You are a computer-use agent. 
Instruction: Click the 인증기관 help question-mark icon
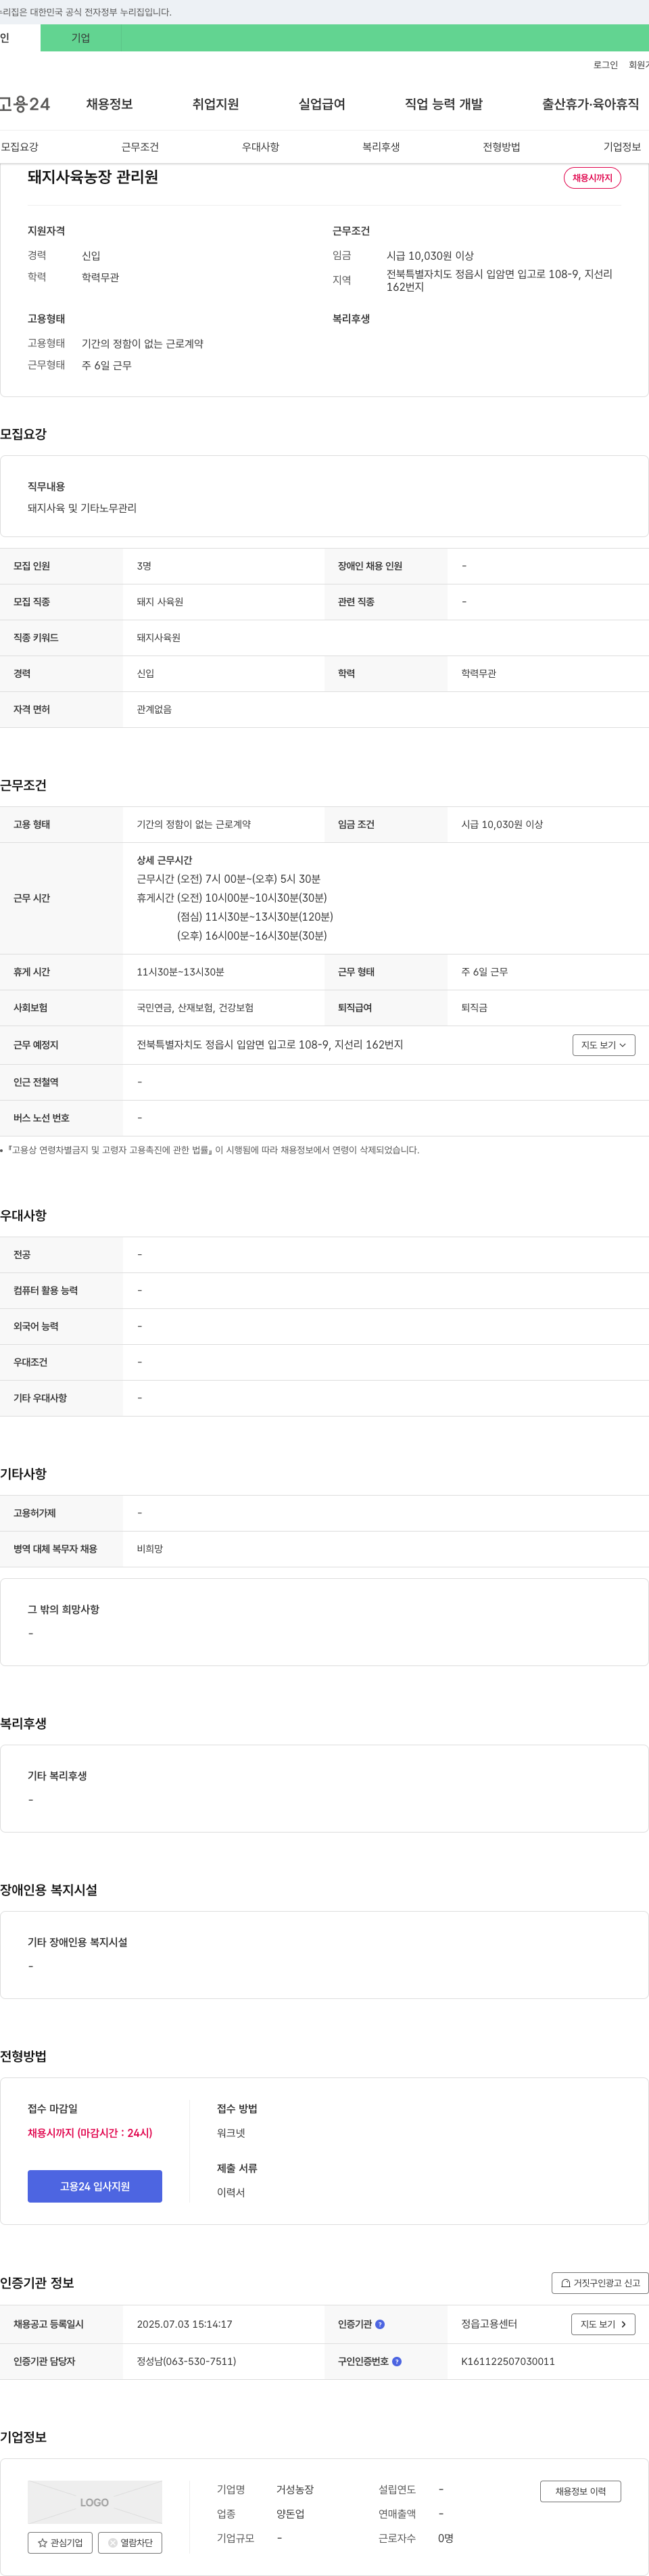click(380, 2324)
